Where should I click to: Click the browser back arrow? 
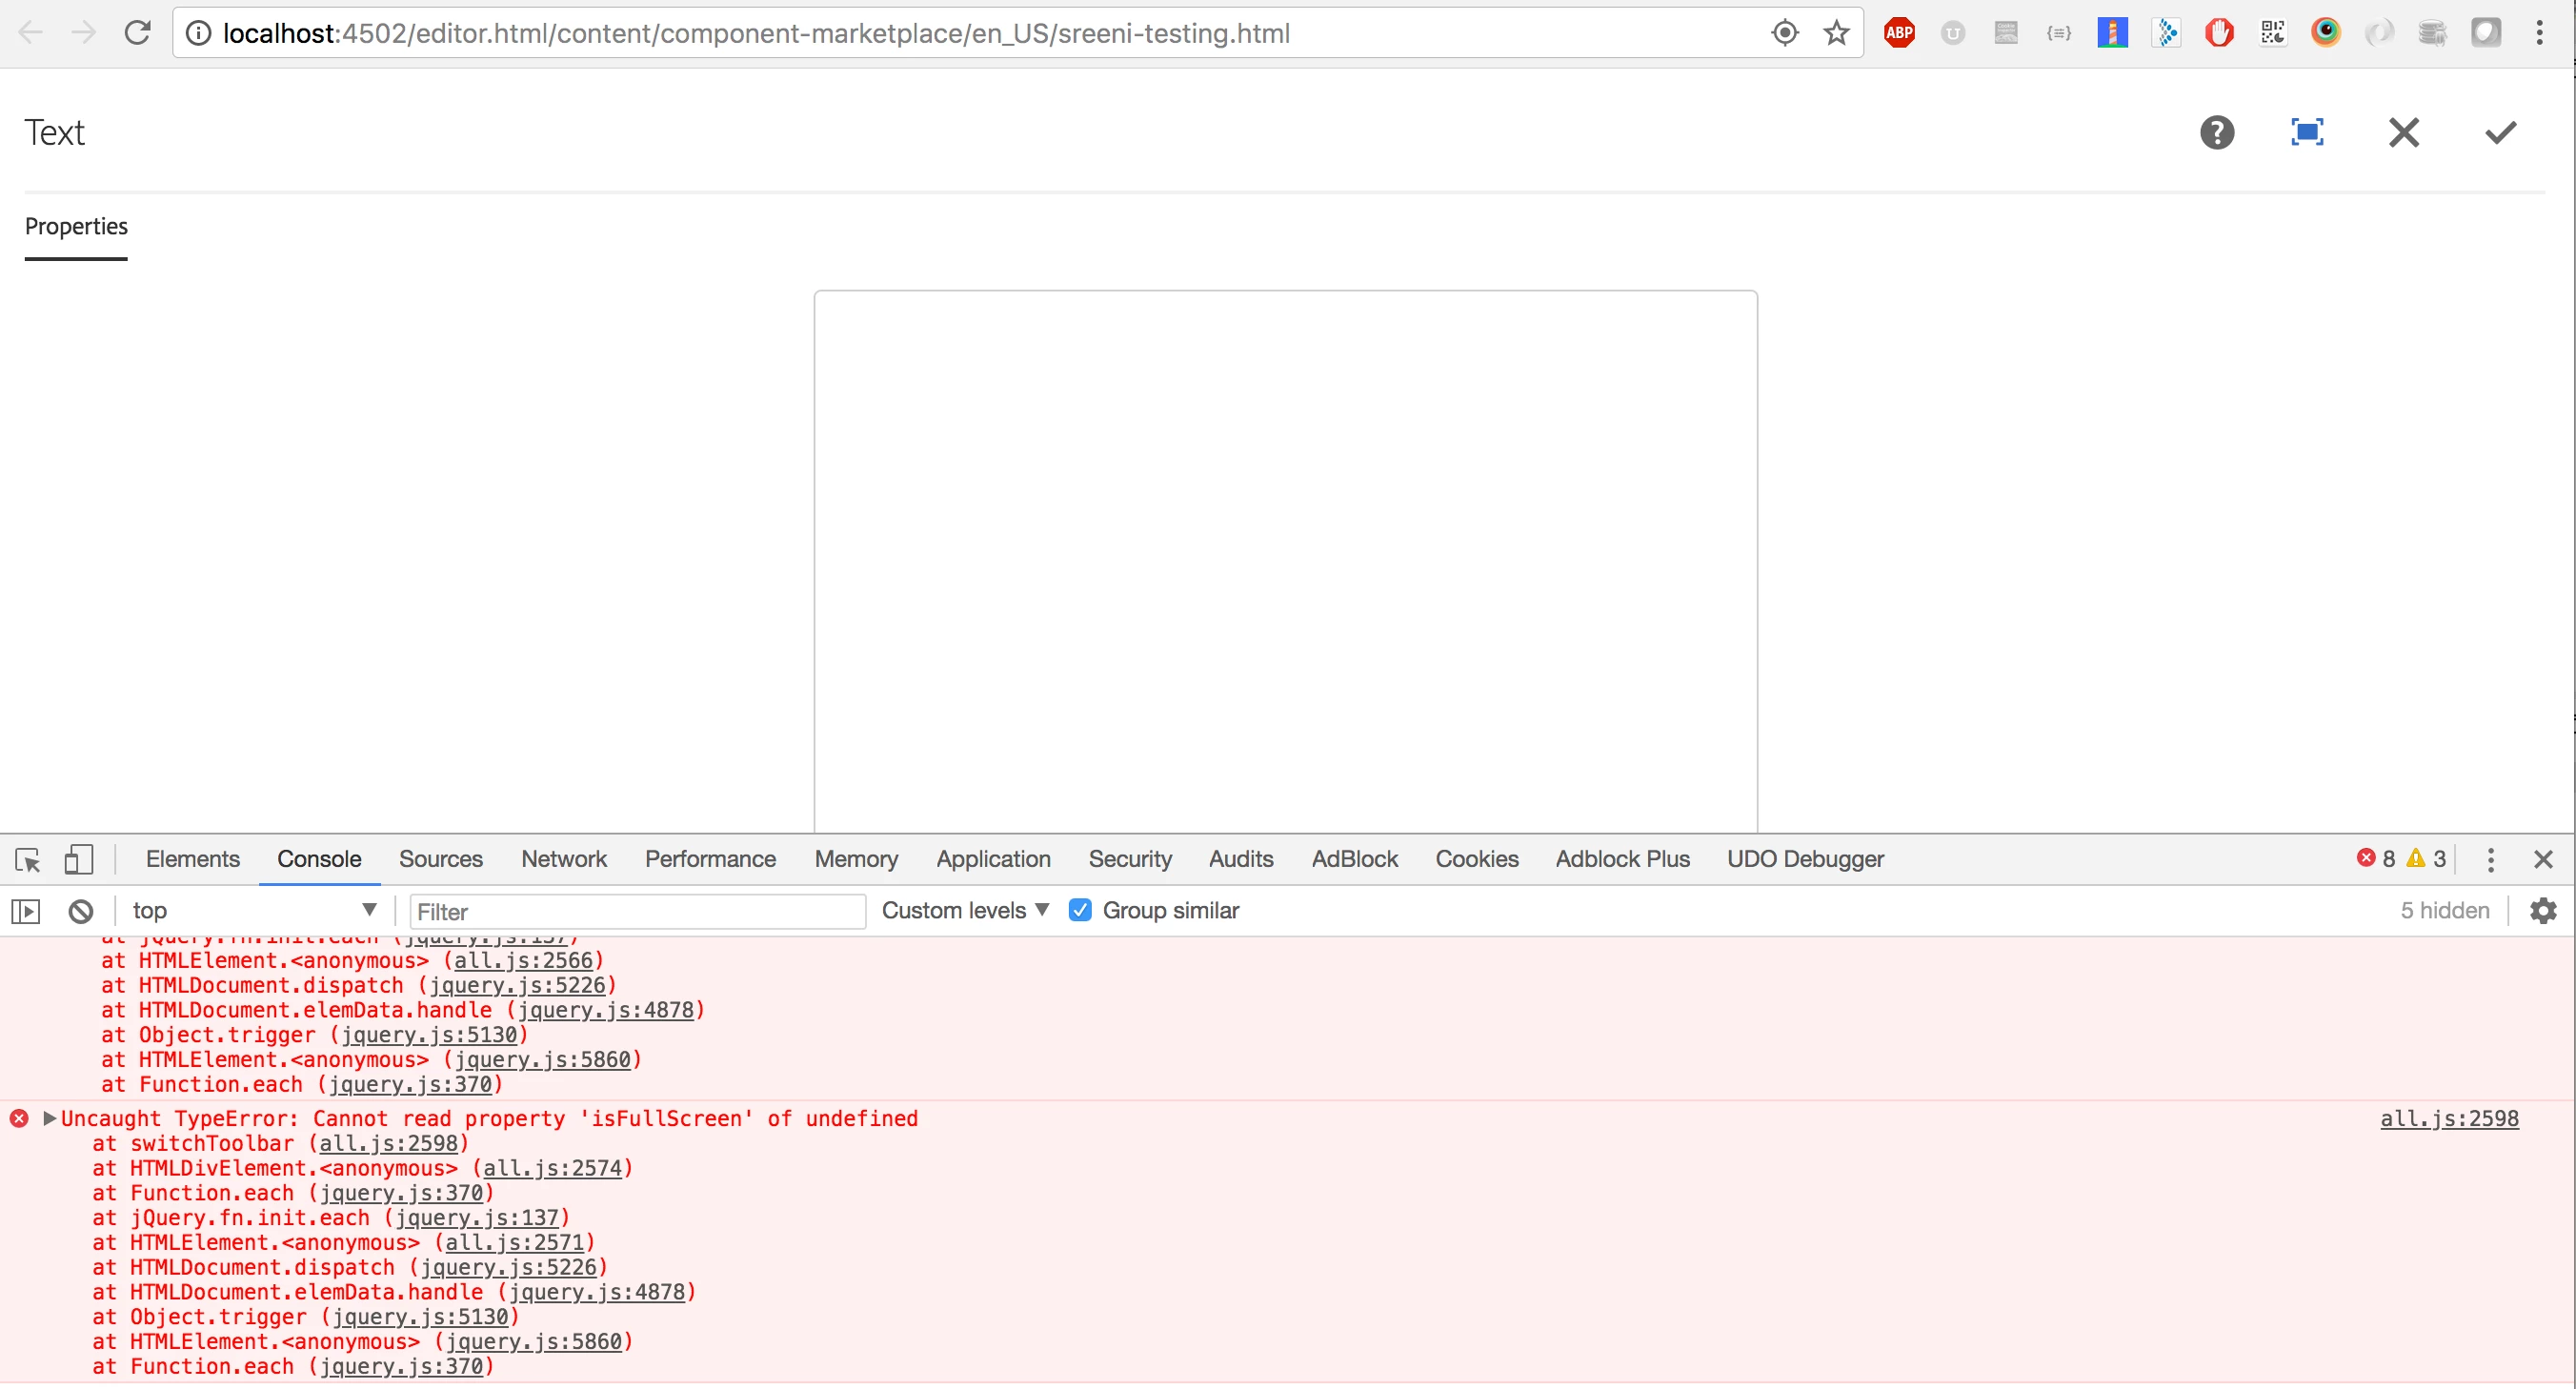pos(30,33)
